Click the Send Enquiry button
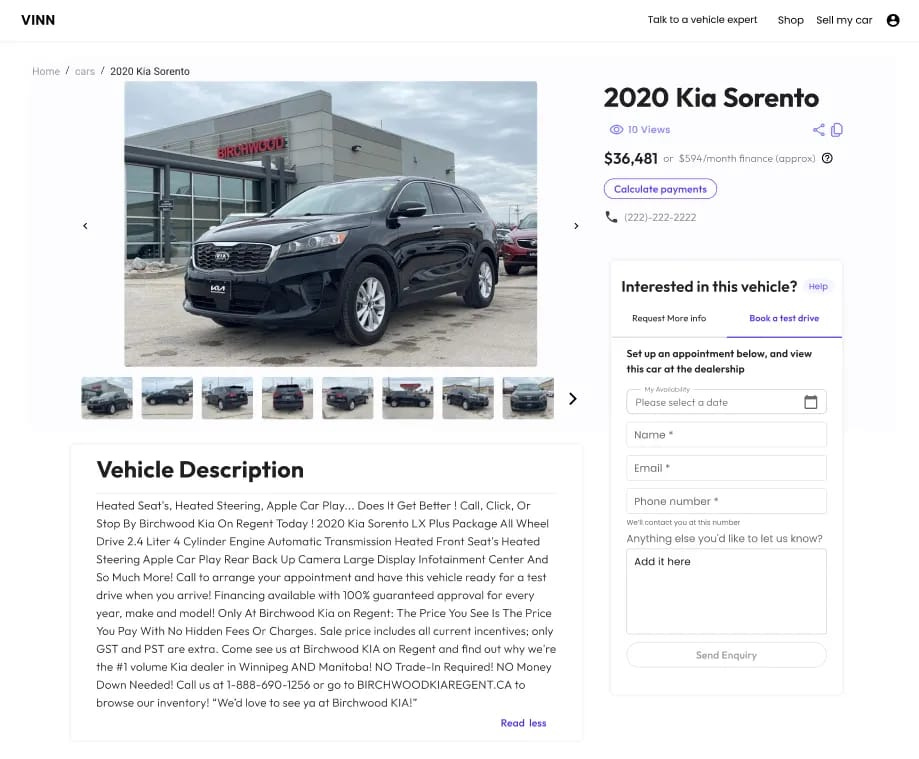 point(726,655)
